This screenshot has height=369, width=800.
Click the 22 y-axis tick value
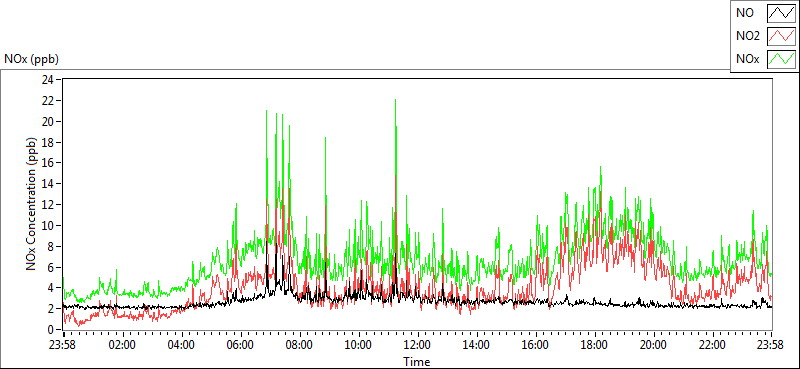coord(47,101)
